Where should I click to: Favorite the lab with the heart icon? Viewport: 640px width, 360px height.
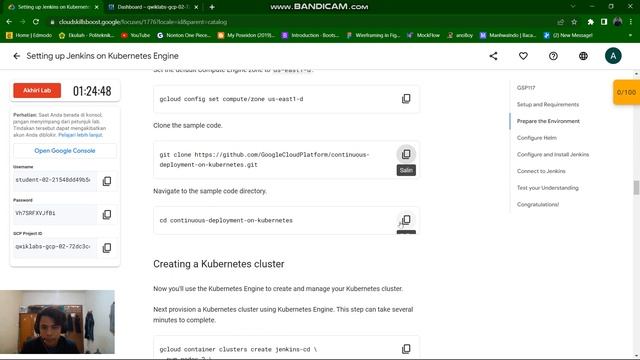point(523,56)
